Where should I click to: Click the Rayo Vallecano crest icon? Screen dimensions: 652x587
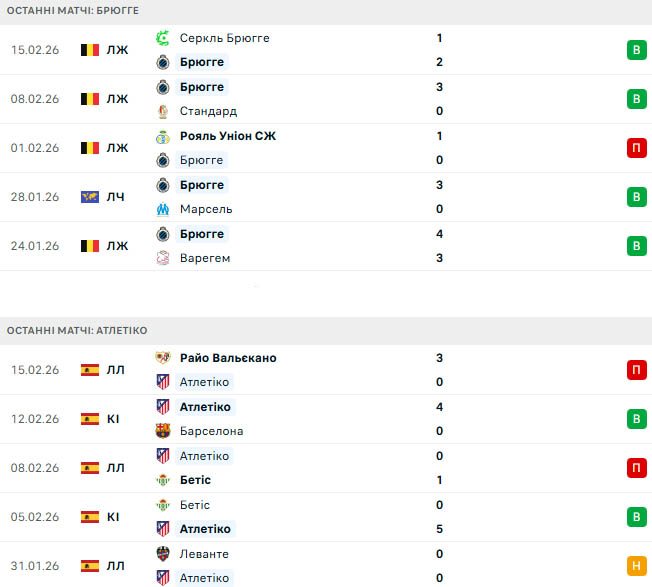(163, 358)
